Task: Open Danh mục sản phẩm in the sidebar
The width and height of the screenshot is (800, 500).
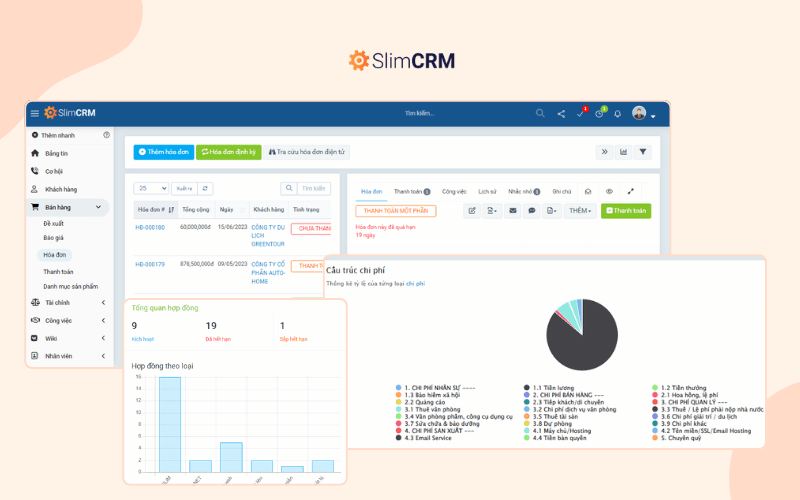Action: [x=70, y=286]
